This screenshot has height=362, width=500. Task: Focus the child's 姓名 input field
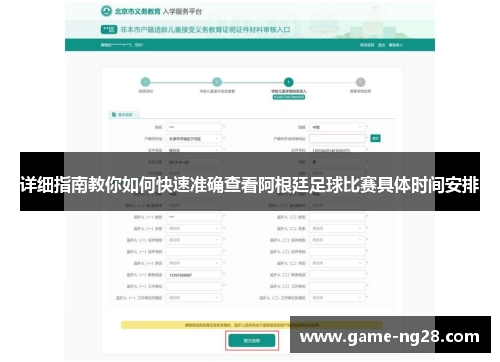click(x=194, y=127)
